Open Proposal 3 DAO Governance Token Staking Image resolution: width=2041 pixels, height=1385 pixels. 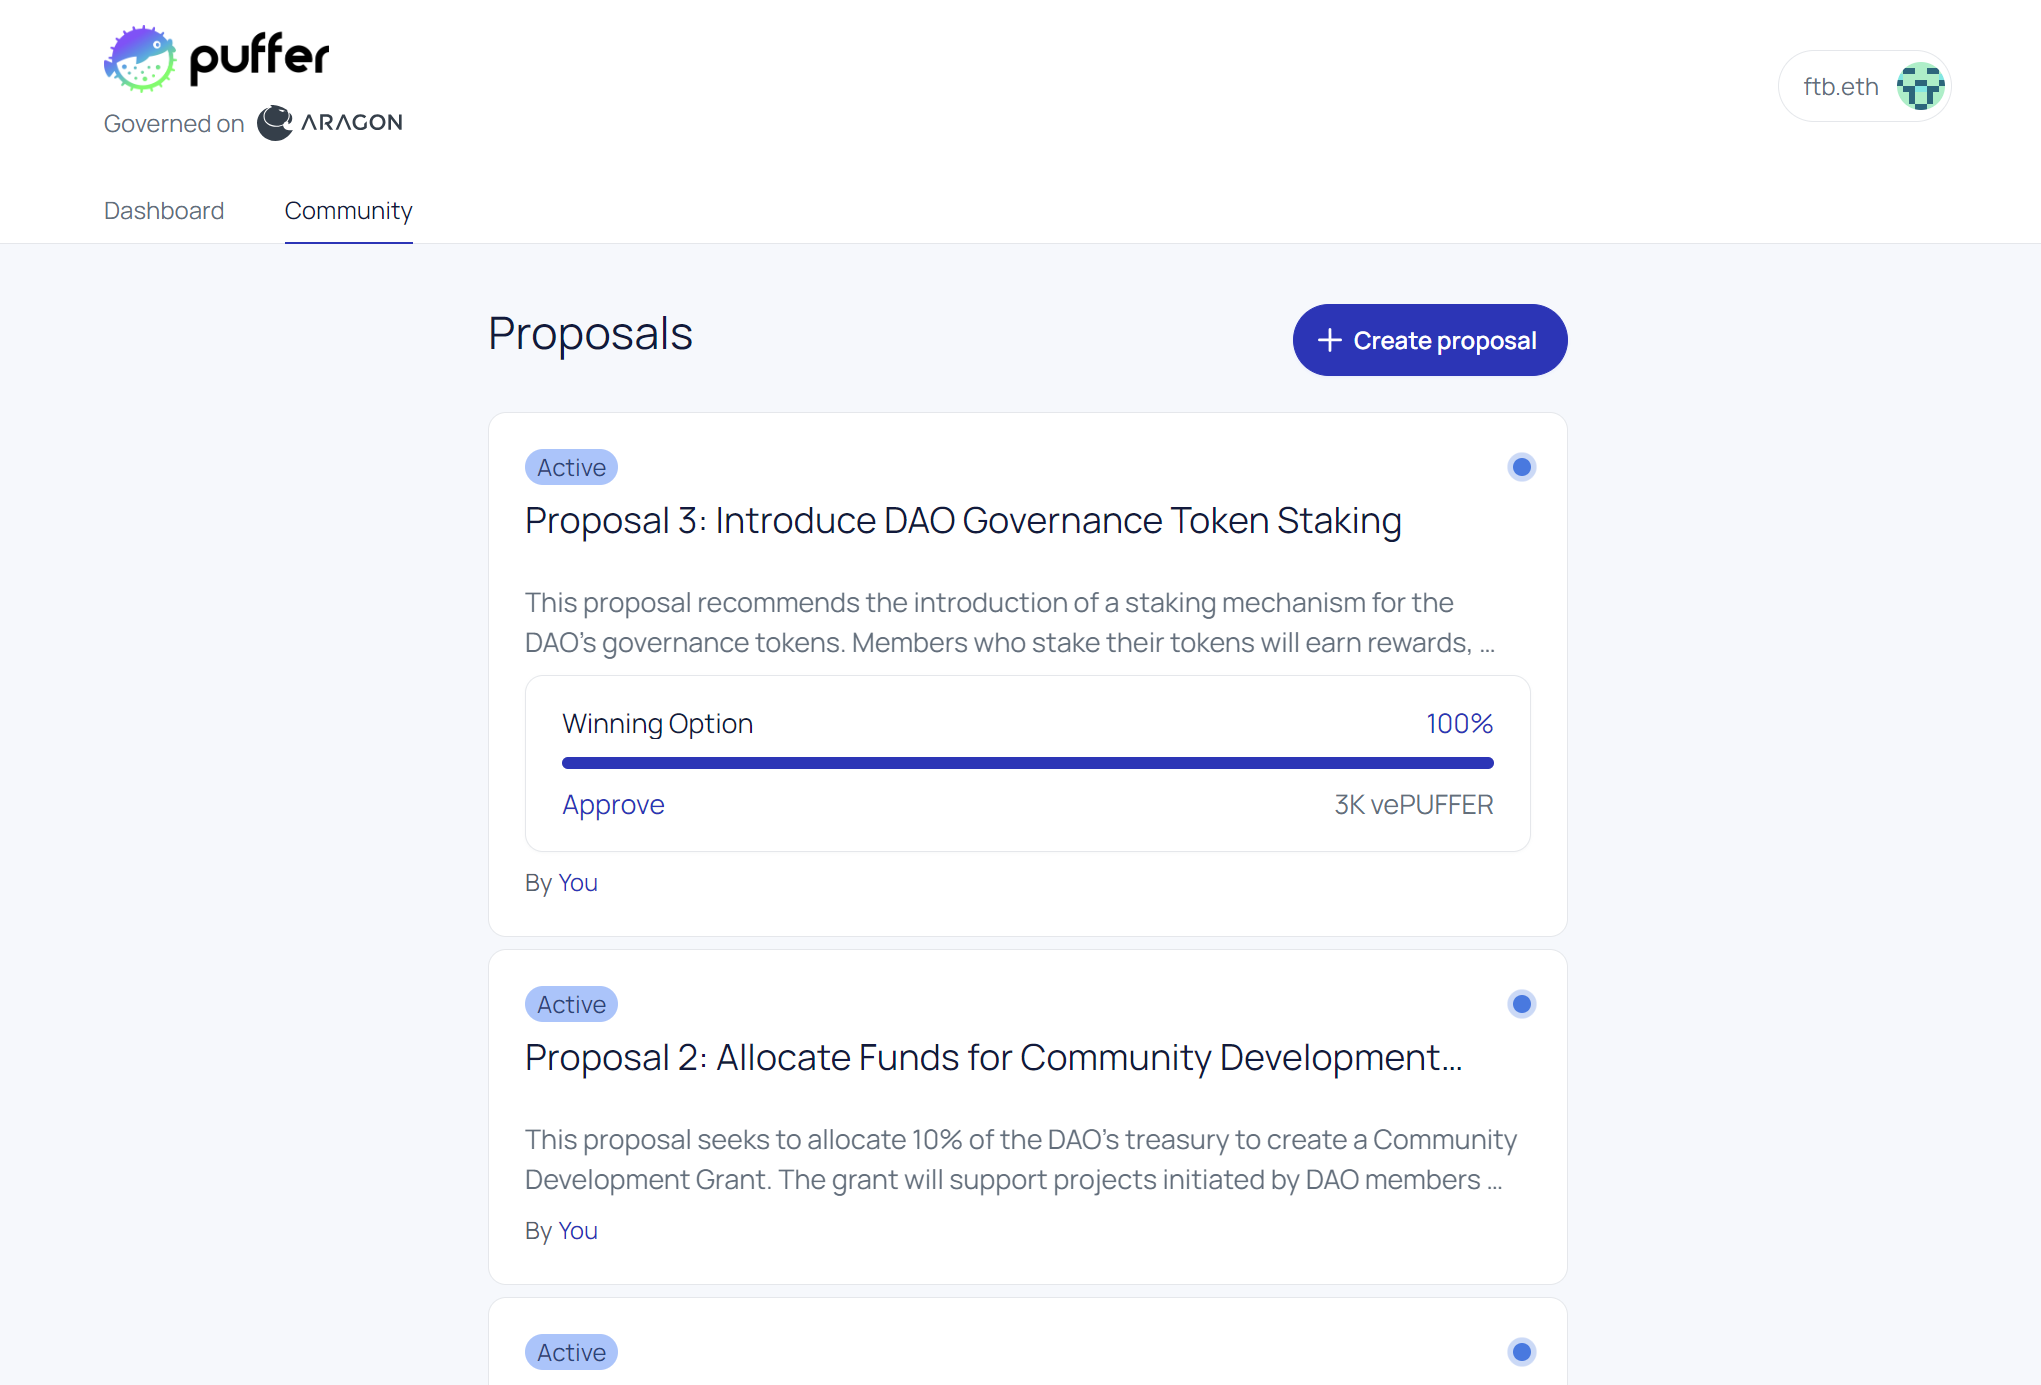[962, 521]
